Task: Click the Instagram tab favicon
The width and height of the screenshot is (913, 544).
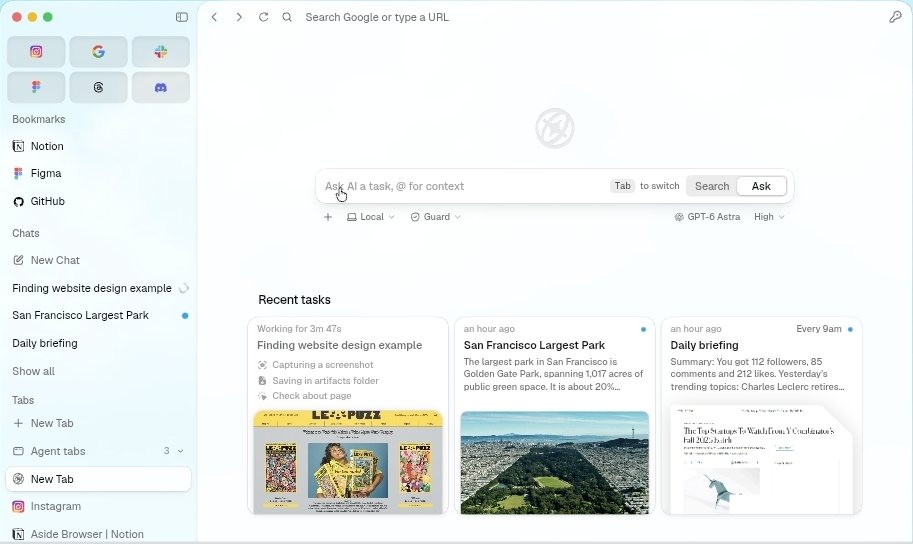Action: pos(18,507)
